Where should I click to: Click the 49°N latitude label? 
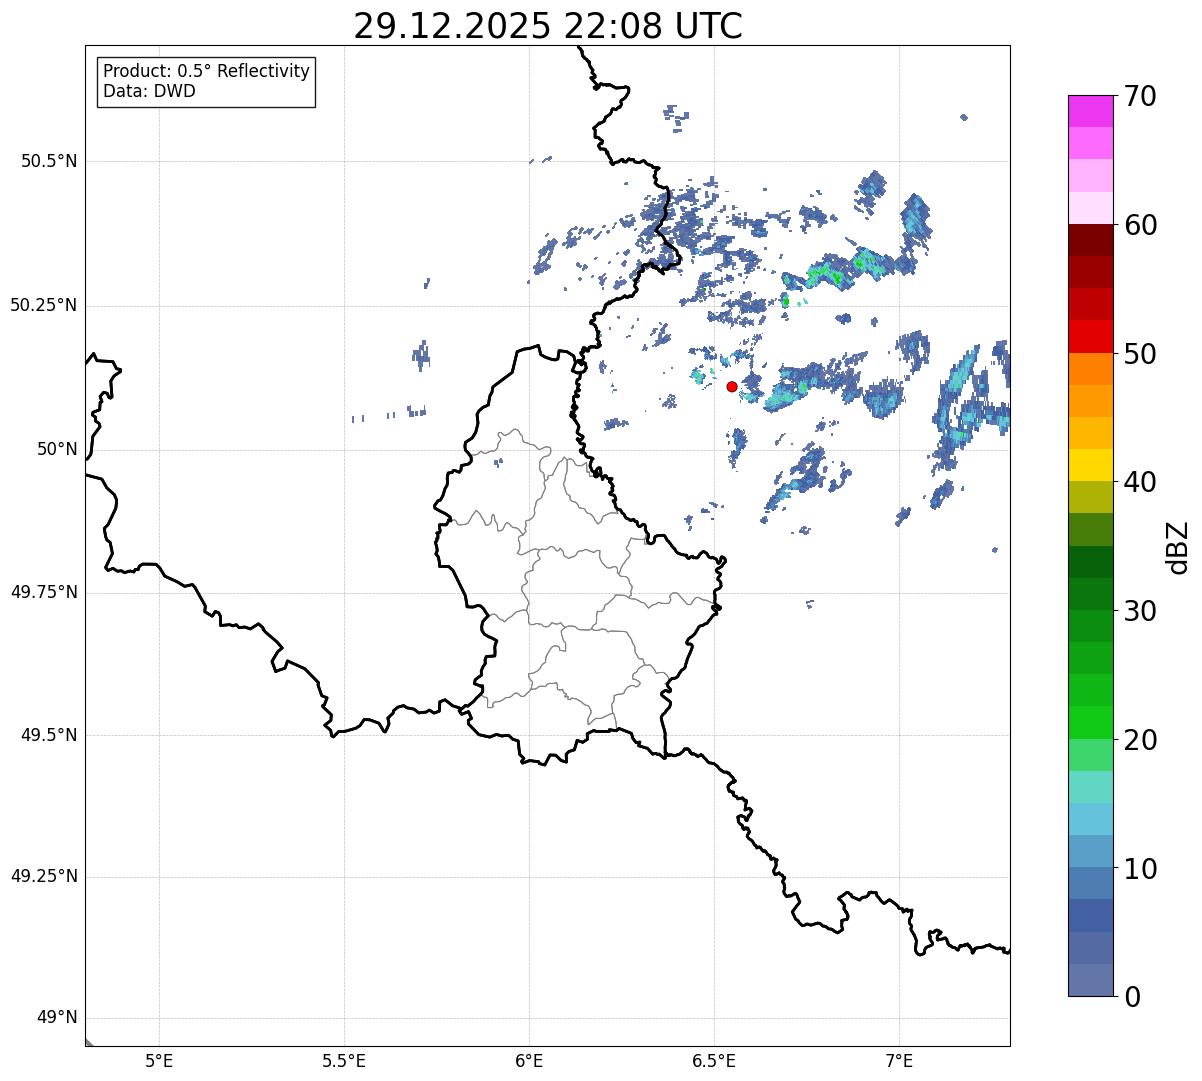pos(57,1018)
